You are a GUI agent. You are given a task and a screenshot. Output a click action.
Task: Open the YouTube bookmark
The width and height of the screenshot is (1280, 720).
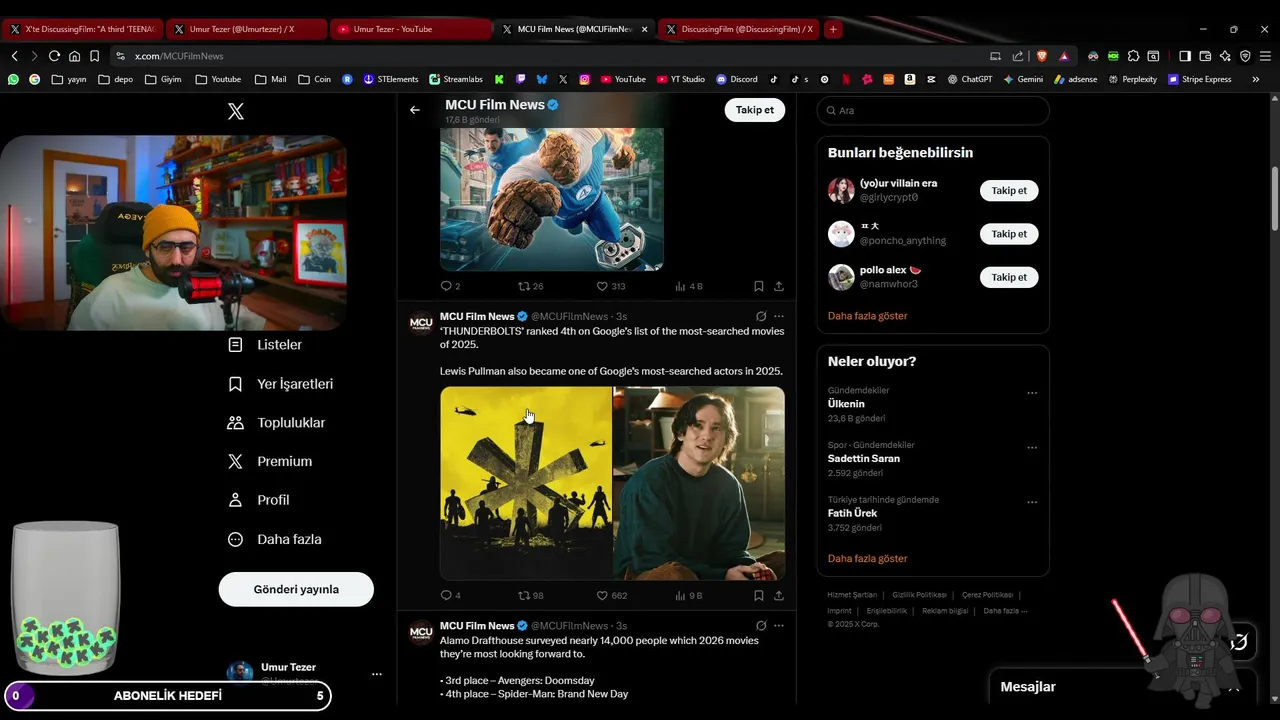pos(622,79)
